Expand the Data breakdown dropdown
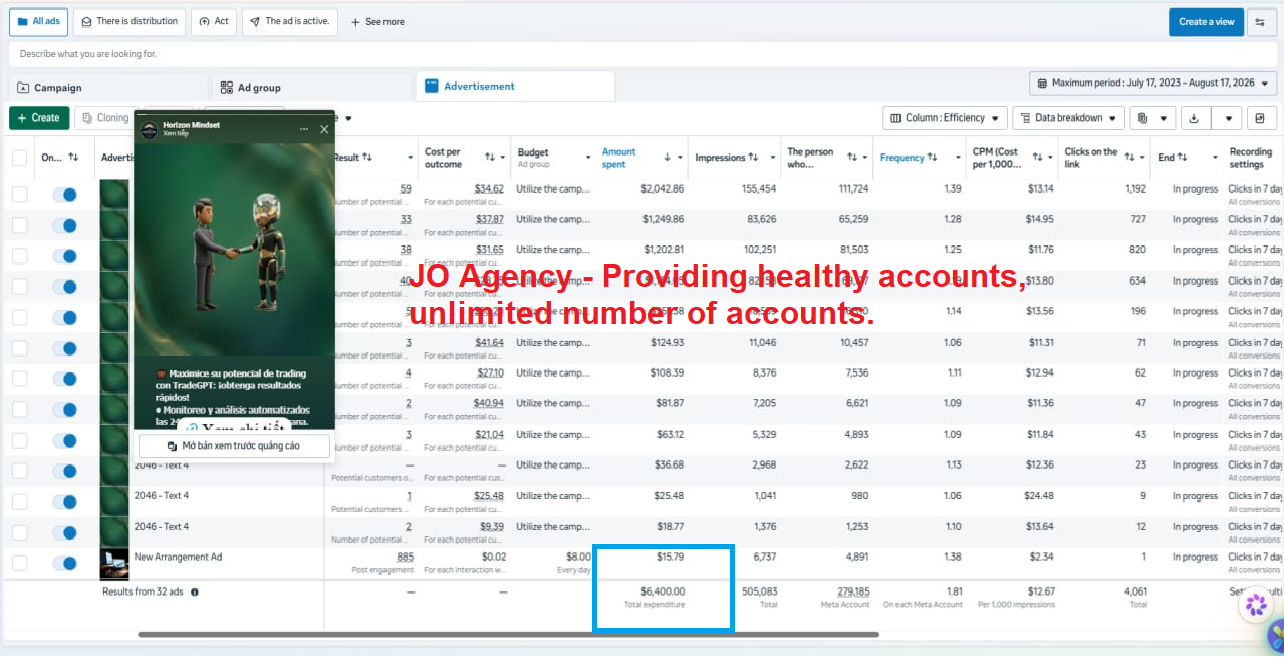The width and height of the screenshot is (1284, 658). pos(1068,118)
